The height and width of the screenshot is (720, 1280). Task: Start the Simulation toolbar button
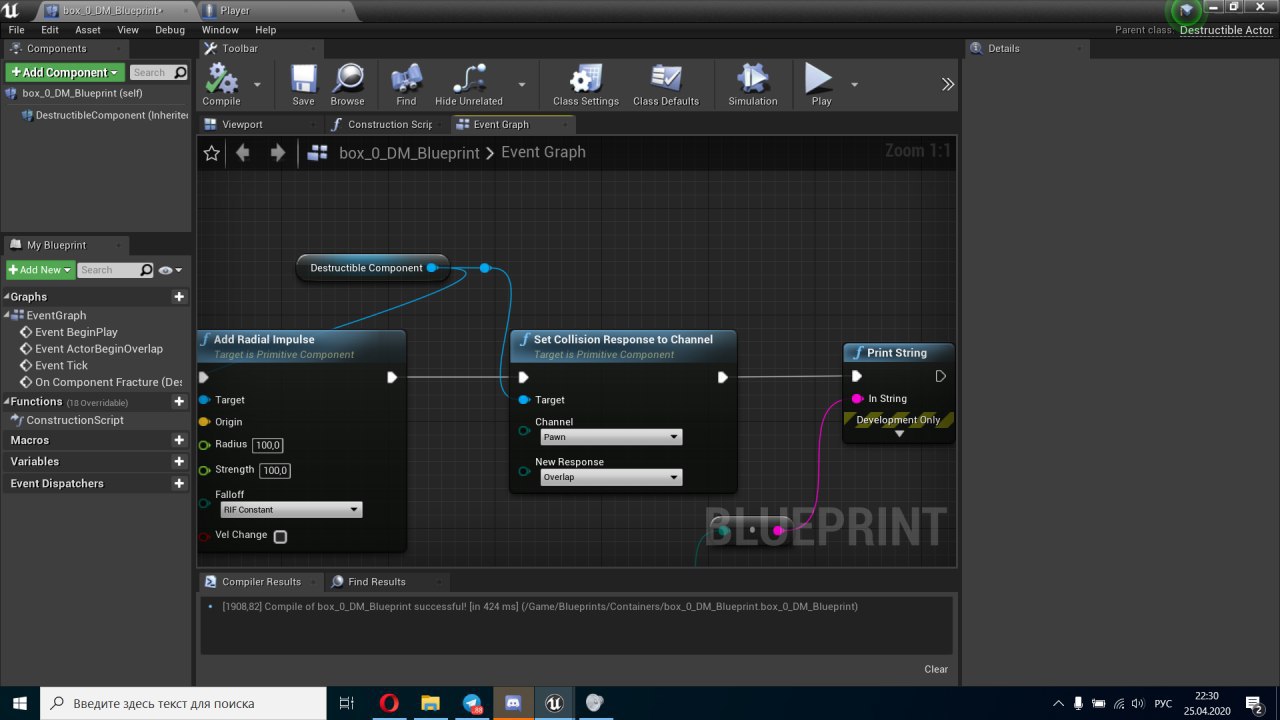(753, 84)
